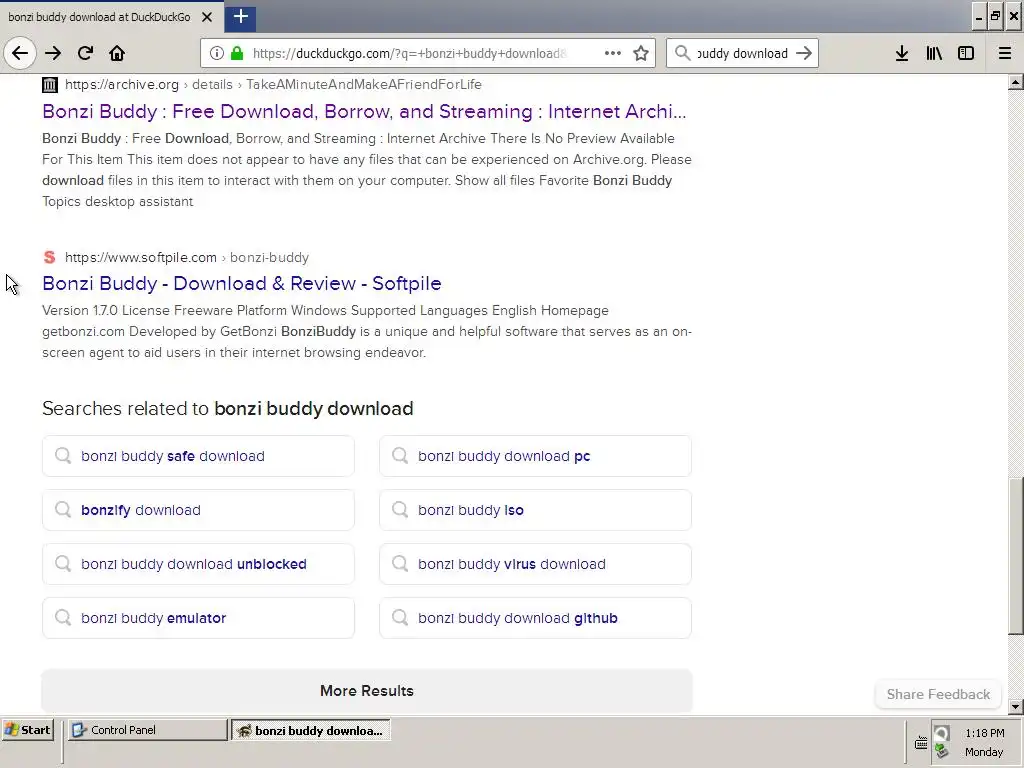This screenshot has height=768, width=1024.
Task: Click the page vertical scrollbar thumb
Action: (1015, 556)
